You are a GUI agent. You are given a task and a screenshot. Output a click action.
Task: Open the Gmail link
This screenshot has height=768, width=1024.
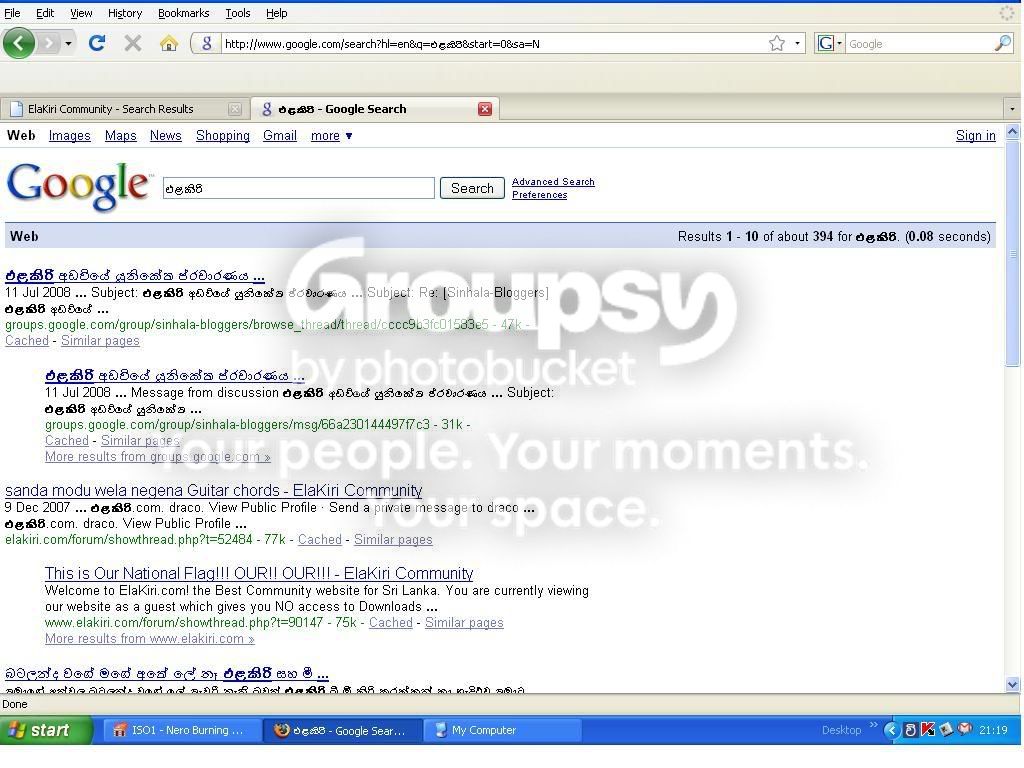tap(280, 136)
